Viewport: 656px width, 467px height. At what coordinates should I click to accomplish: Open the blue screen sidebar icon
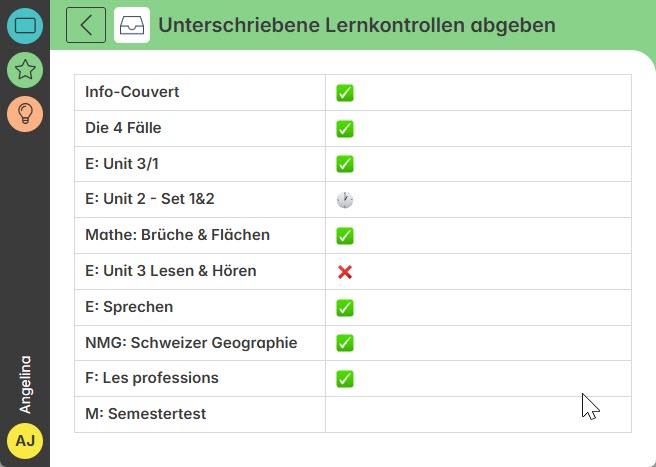click(x=25, y=26)
